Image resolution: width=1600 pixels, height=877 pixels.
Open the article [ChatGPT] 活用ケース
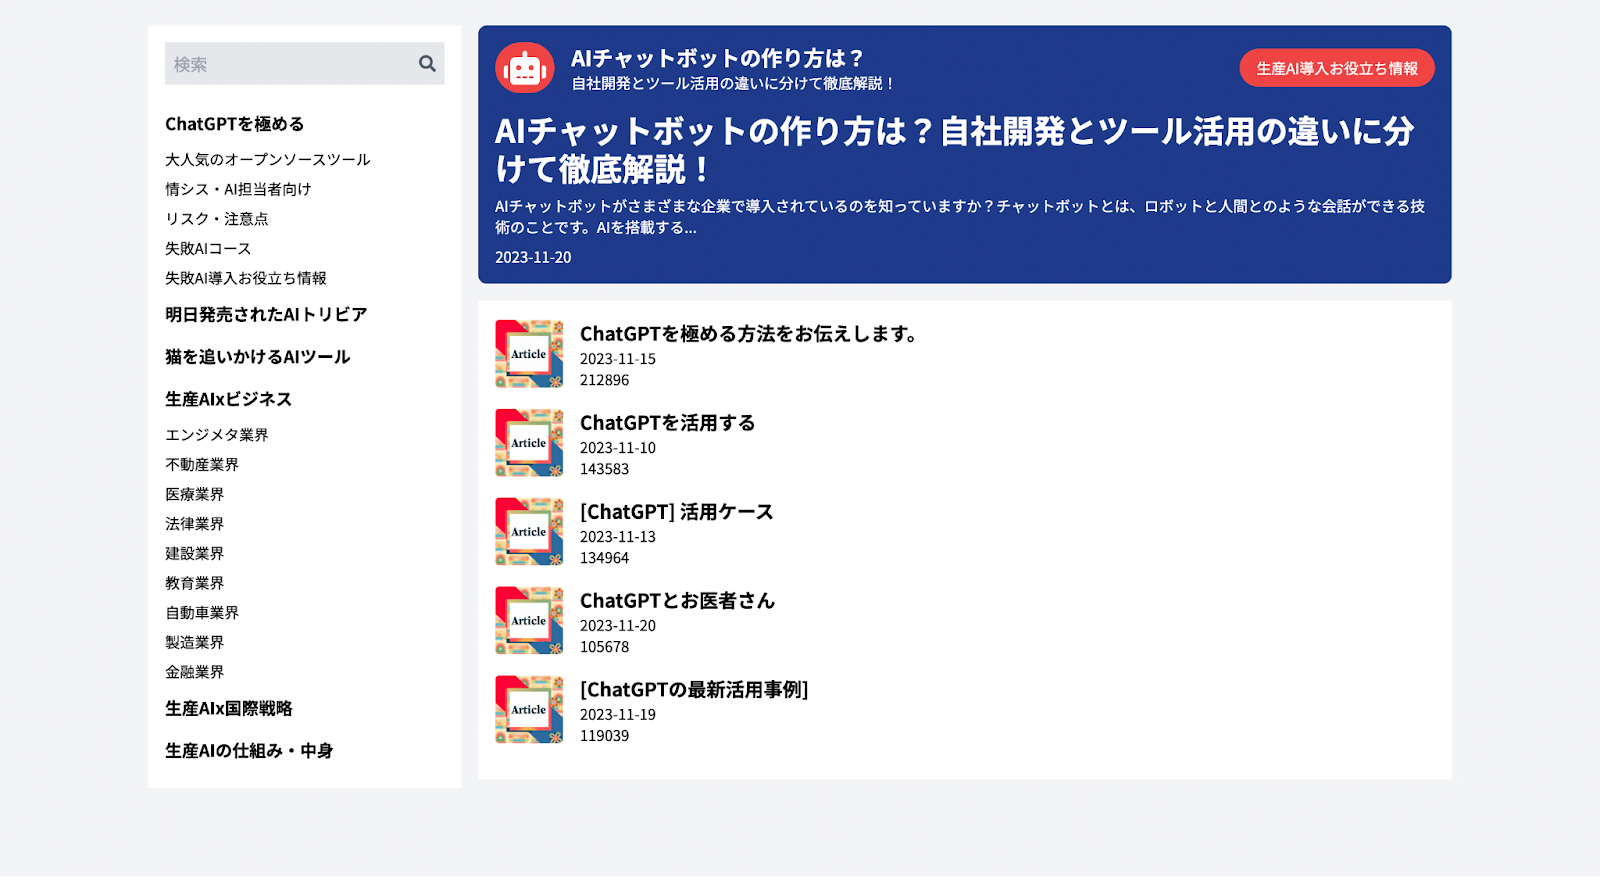pos(677,512)
